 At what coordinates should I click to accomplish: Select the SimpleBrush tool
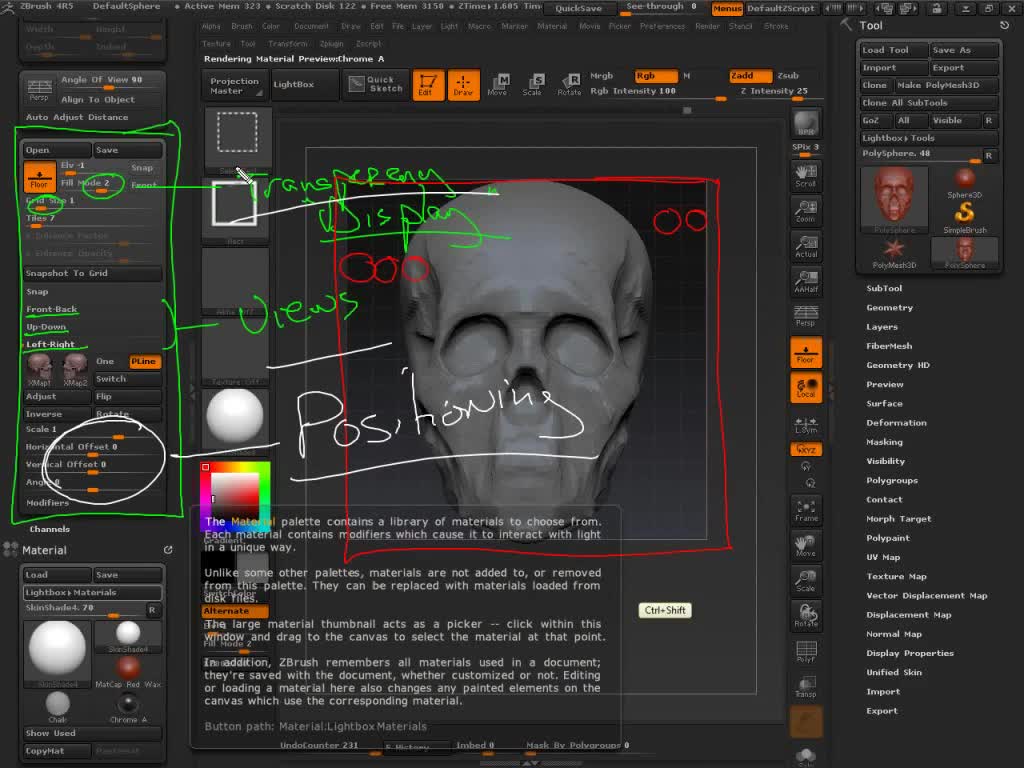click(965, 217)
